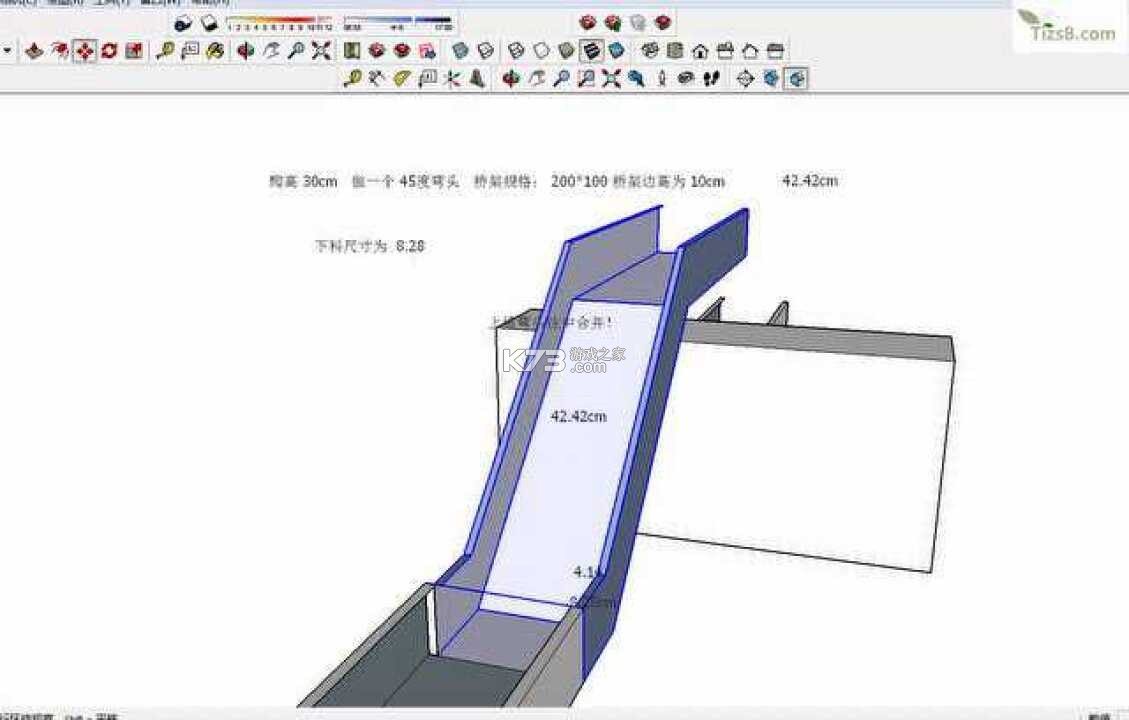Image resolution: width=1129 pixels, height=720 pixels.
Task: Select the Follow Me tool
Action: pyautogui.click(x=60, y=51)
